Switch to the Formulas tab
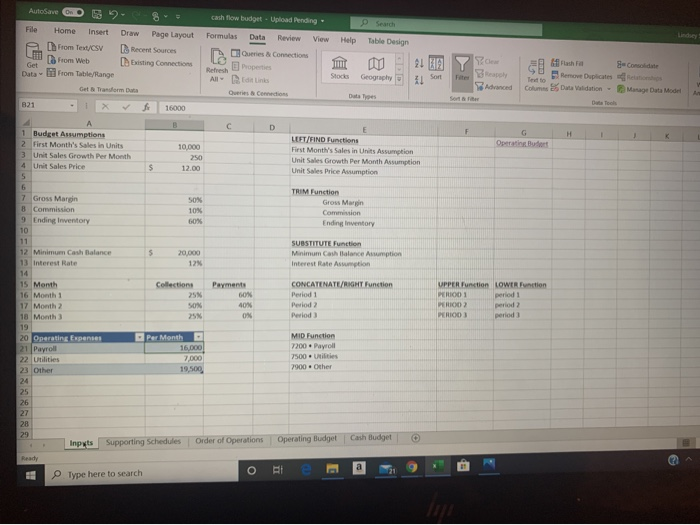The height and width of the screenshot is (525, 700). 221,36
